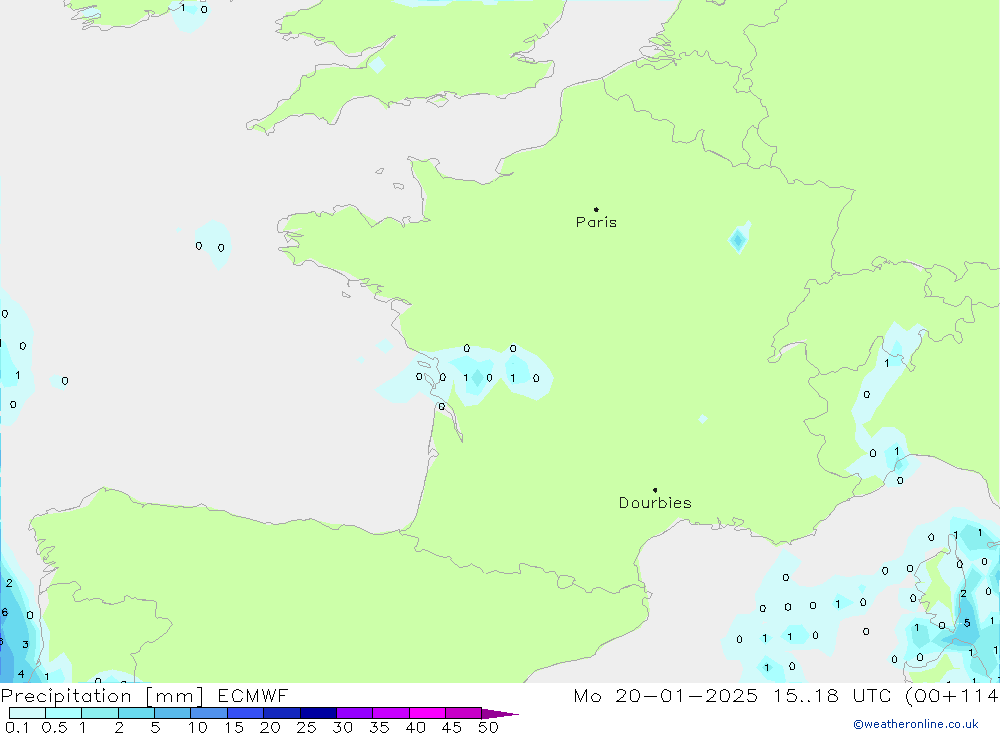Click the rain patch off Brittany's west coast
The height and width of the screenshot is (733, 1000).
pyautogui.click(x=213, y=245)
